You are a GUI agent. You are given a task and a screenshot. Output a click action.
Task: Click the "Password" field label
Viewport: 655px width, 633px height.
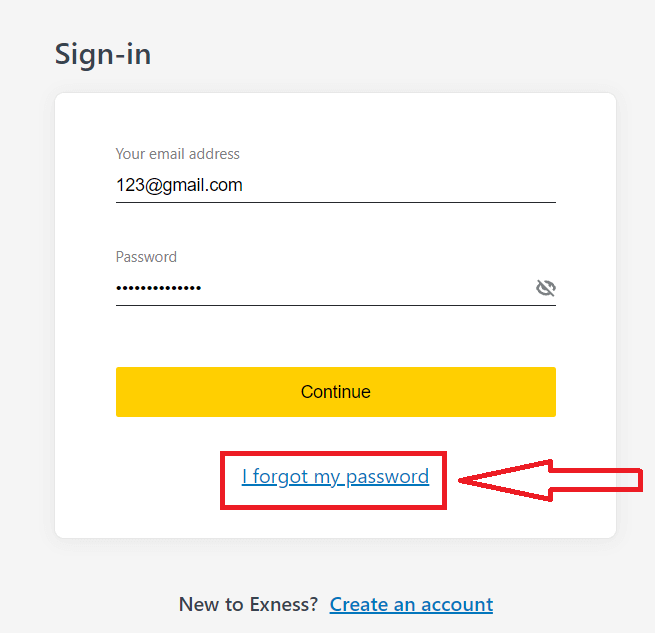pos(146,257)
